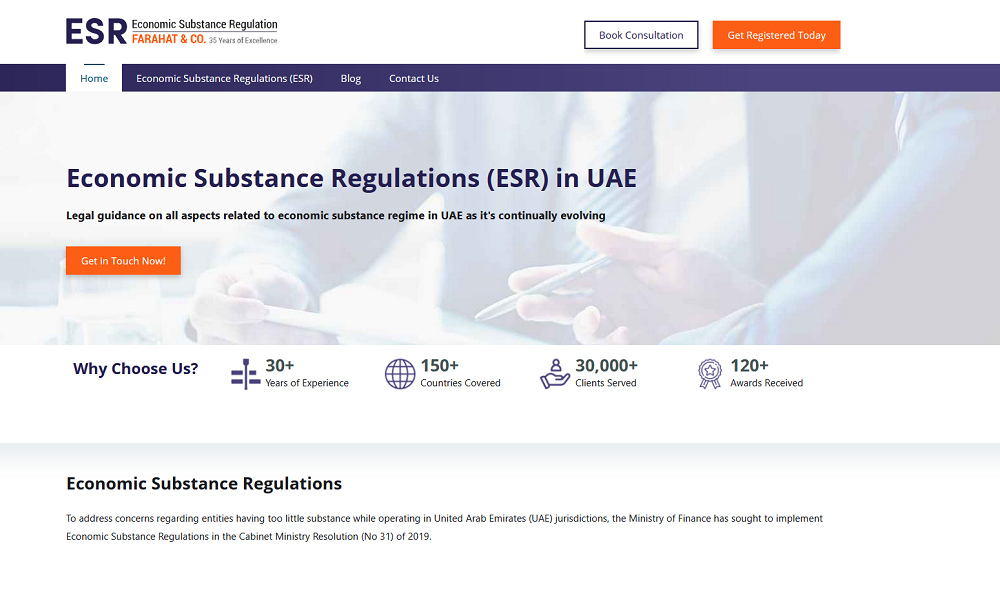The height and width of the screenshot is (600, 1000).
Task: Click the signpost Years of Experience icon
Action: pos(245,373)
